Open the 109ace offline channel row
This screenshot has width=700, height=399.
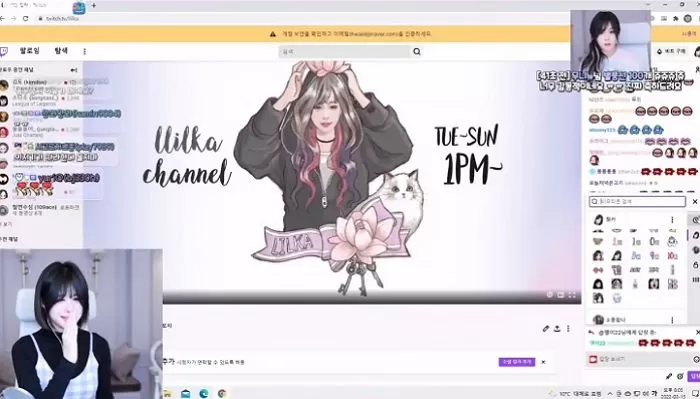tap(41, 210)
